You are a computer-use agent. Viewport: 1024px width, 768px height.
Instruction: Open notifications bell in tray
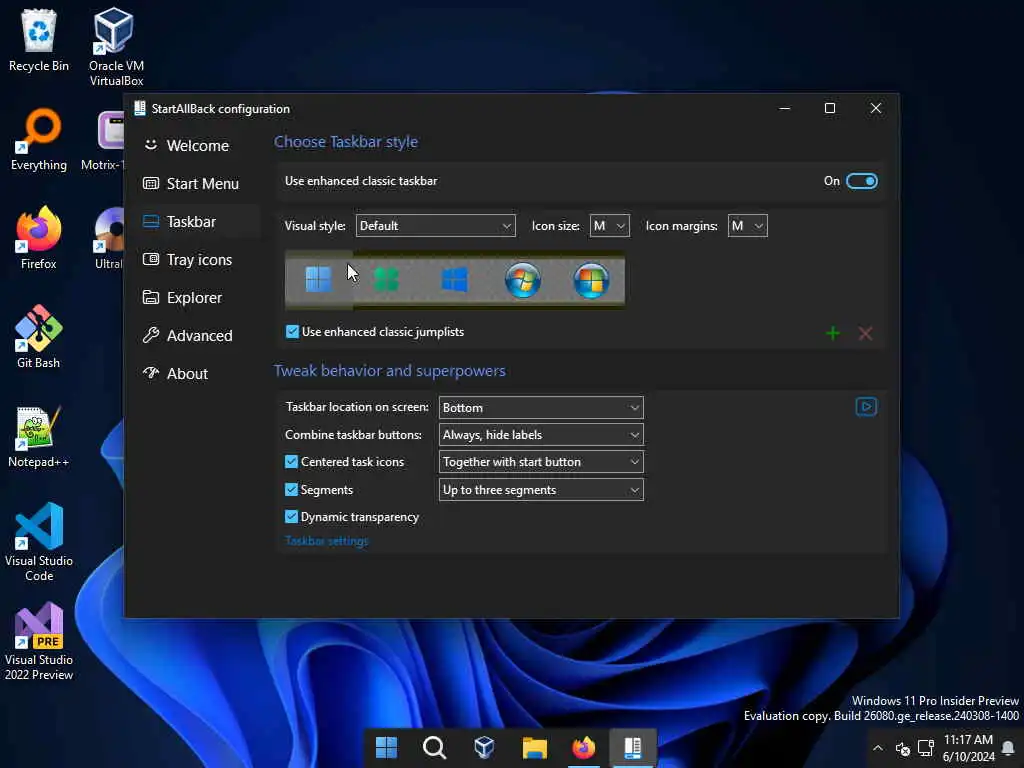click(x=1008, y=748)
